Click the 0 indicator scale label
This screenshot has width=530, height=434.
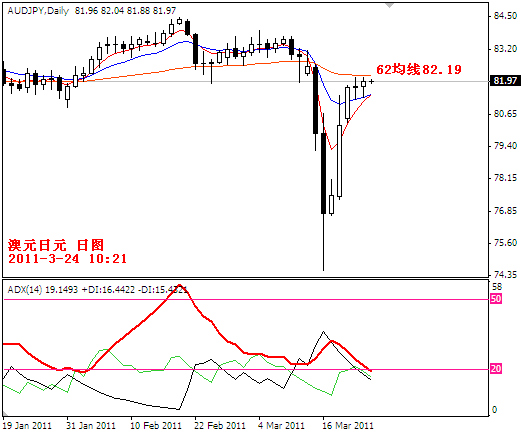(495, 410)
